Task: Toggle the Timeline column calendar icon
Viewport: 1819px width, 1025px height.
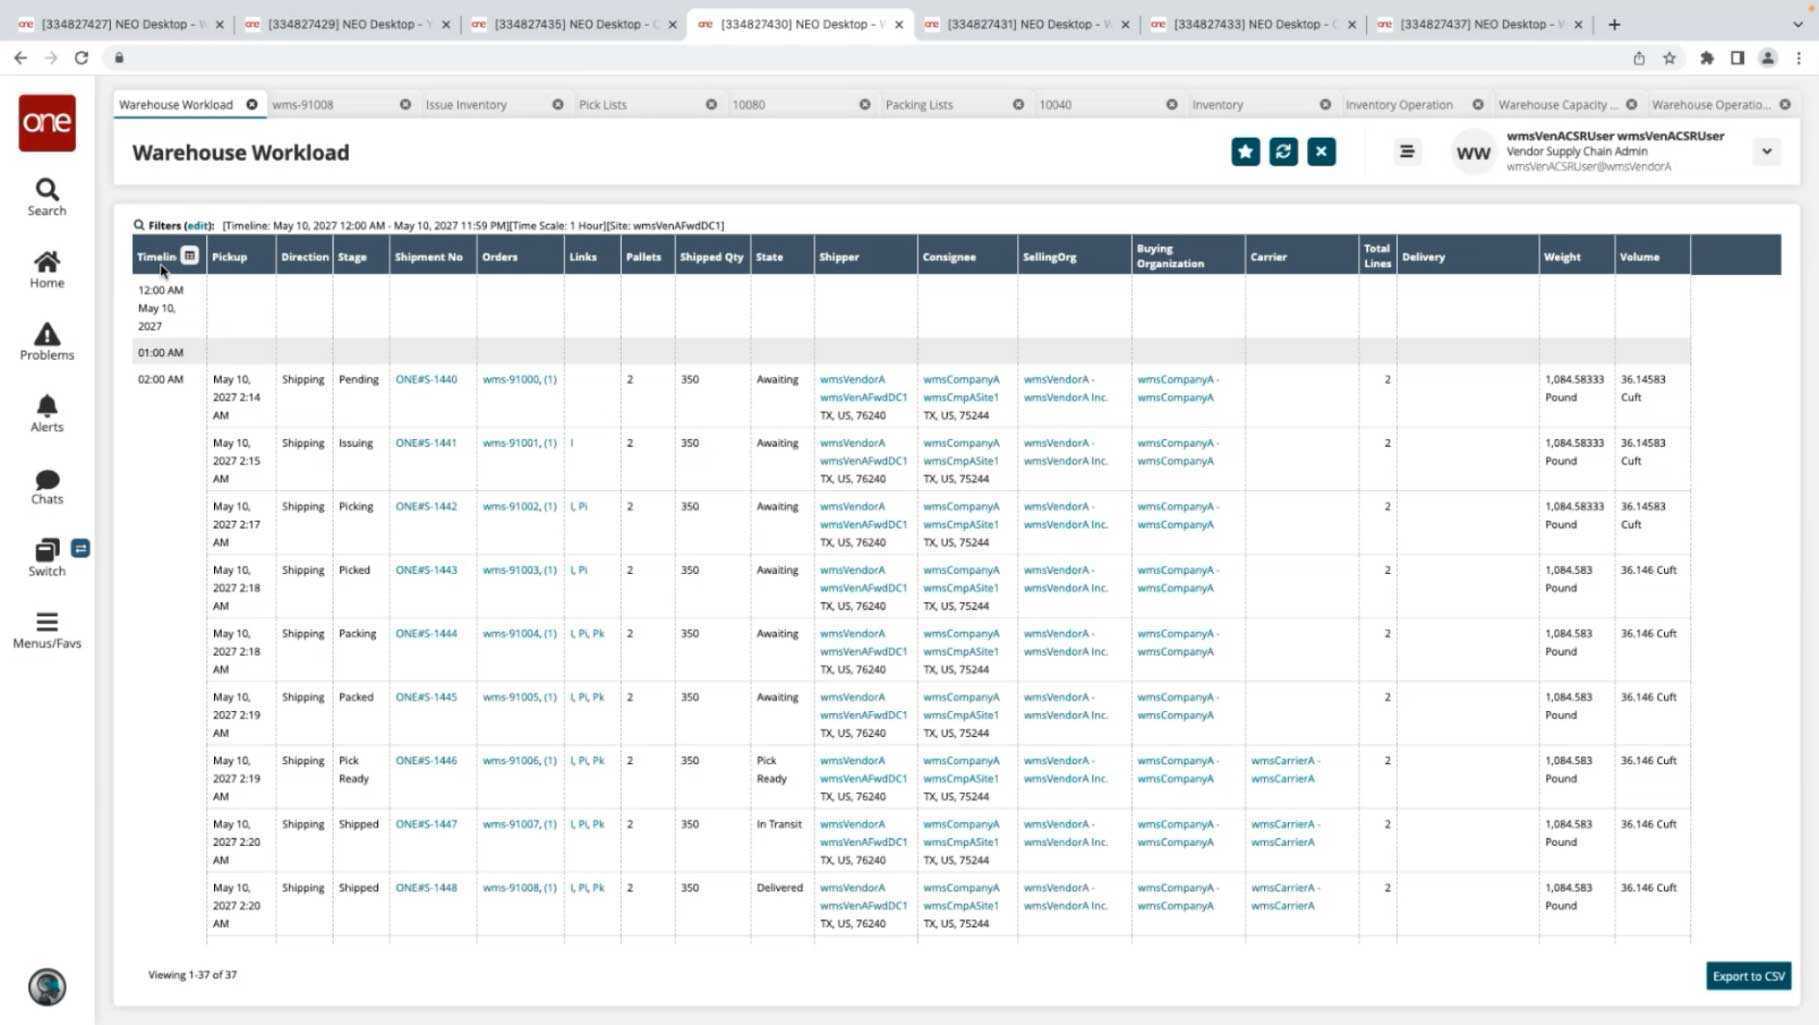Action: point(189,256)
